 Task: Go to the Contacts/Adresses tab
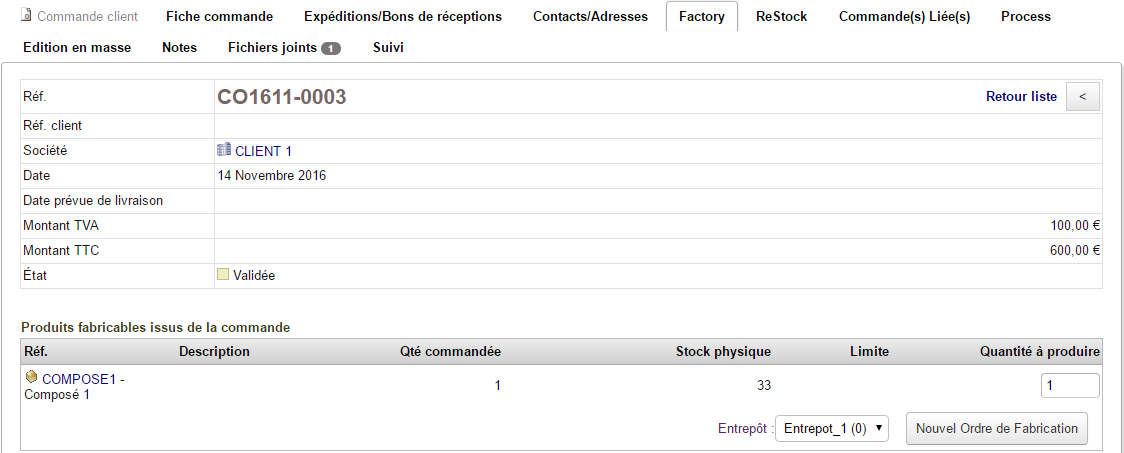[x=590, y=16]
